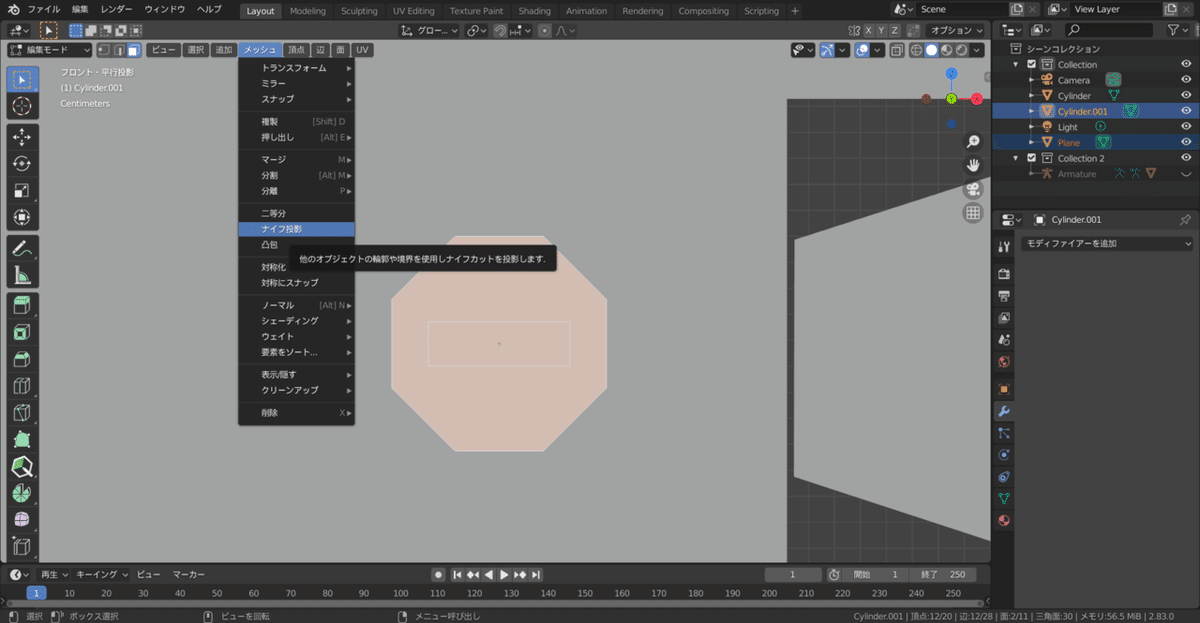The height and width of the screenshot is (623, 1200).
Task: Open the トランスフォーム submenu
Action: click(296, 68)
